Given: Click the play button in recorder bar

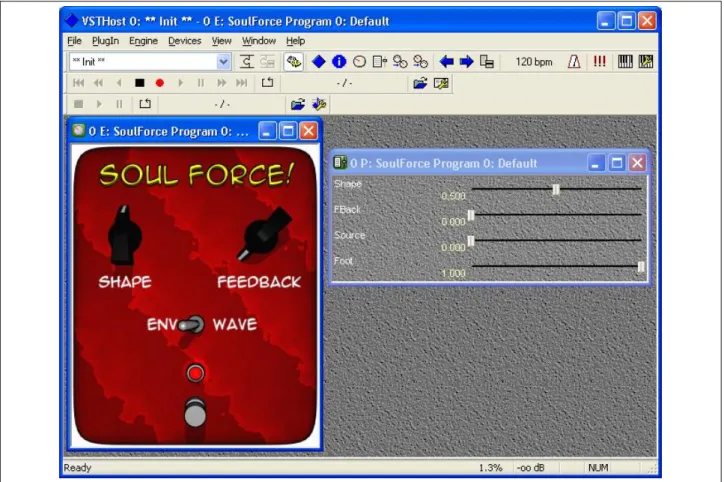Looking at the screenshot, I should pos(99,104).
